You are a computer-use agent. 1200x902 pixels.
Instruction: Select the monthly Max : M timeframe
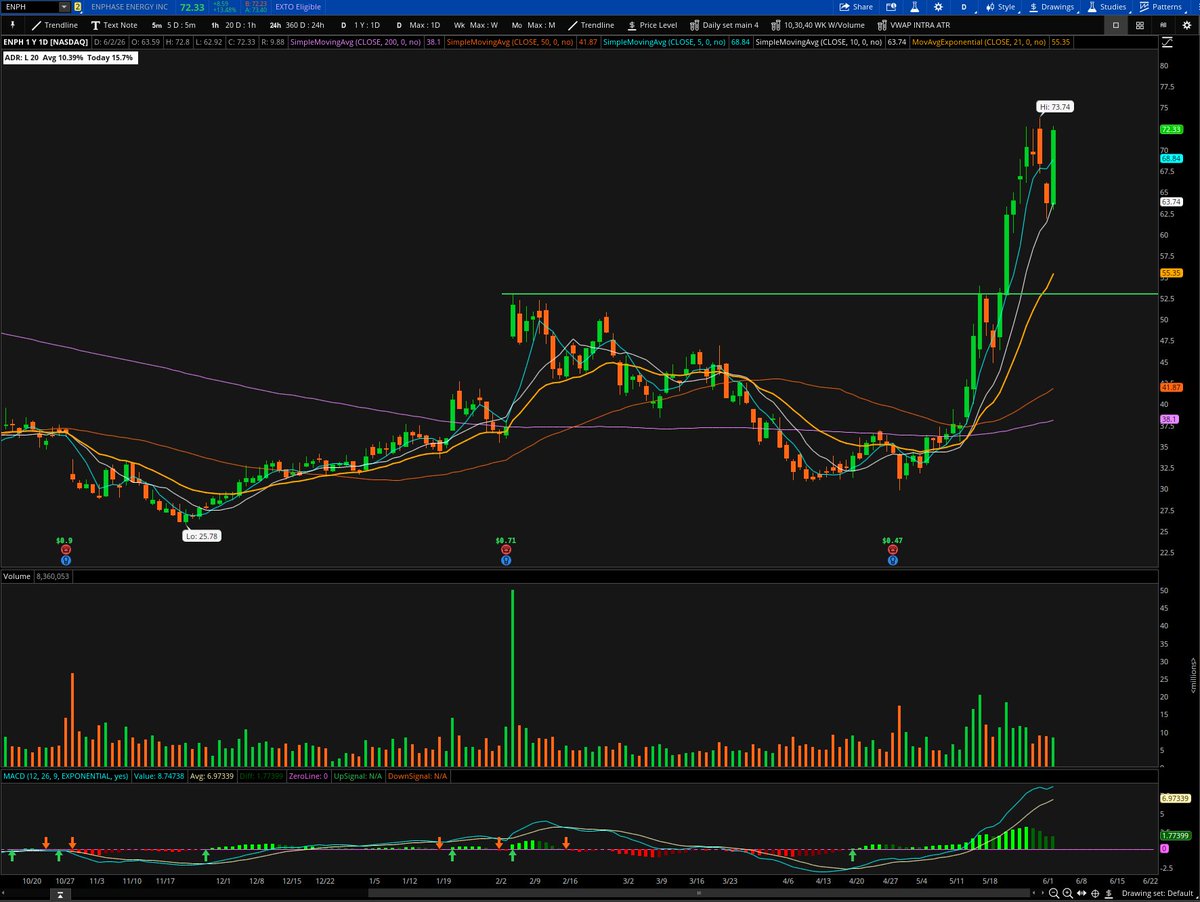pos(534,24)
